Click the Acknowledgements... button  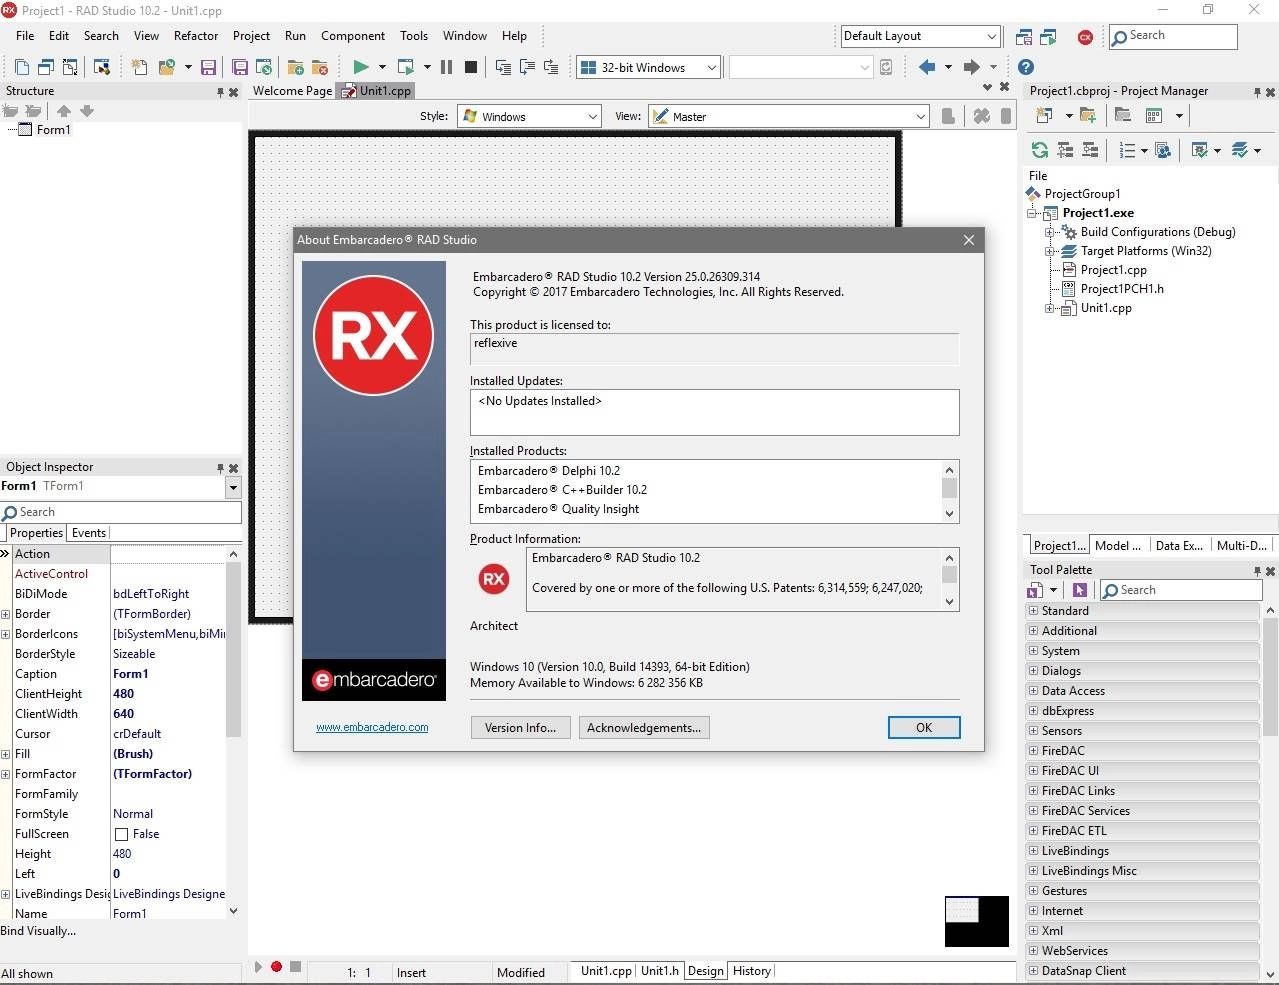tap(644, 728)
